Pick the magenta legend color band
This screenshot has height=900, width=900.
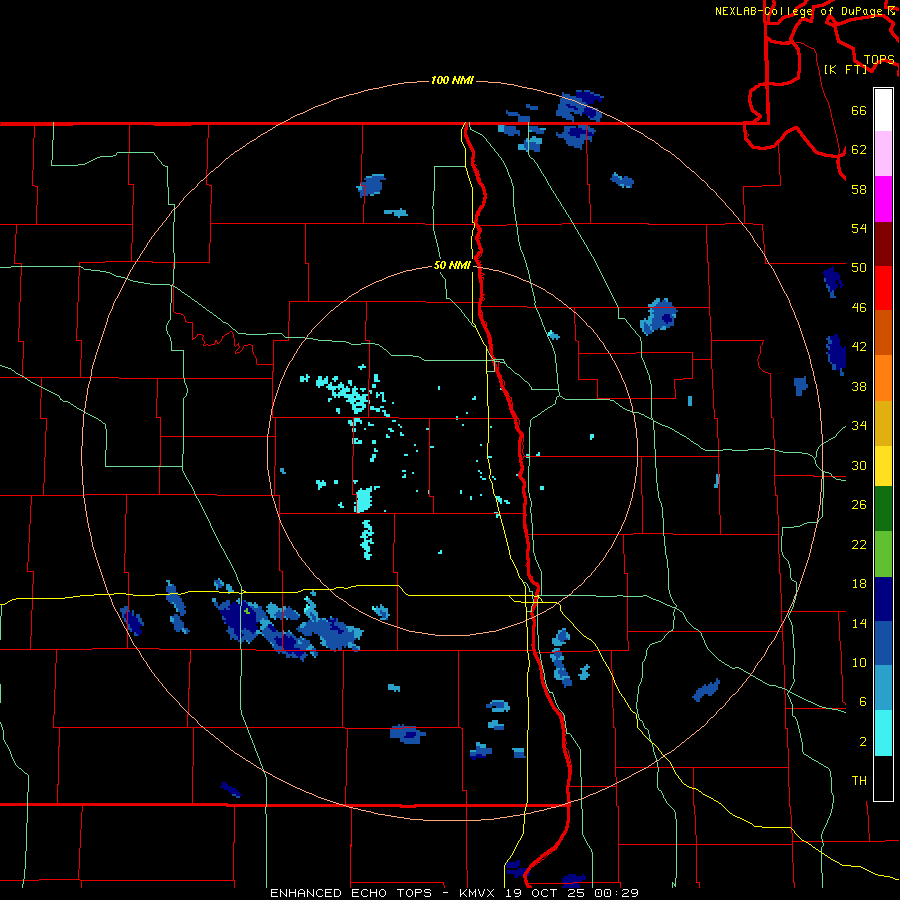tap(883, 199)
